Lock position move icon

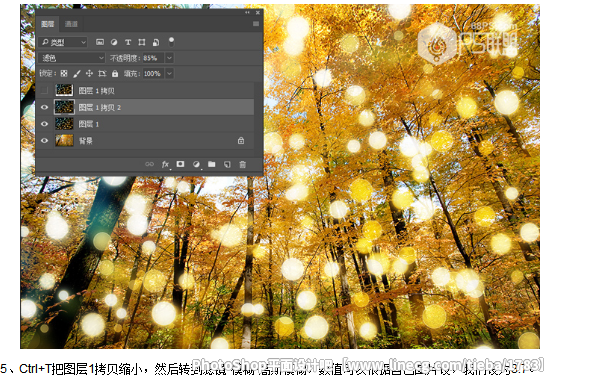click(x=89, y=73)
